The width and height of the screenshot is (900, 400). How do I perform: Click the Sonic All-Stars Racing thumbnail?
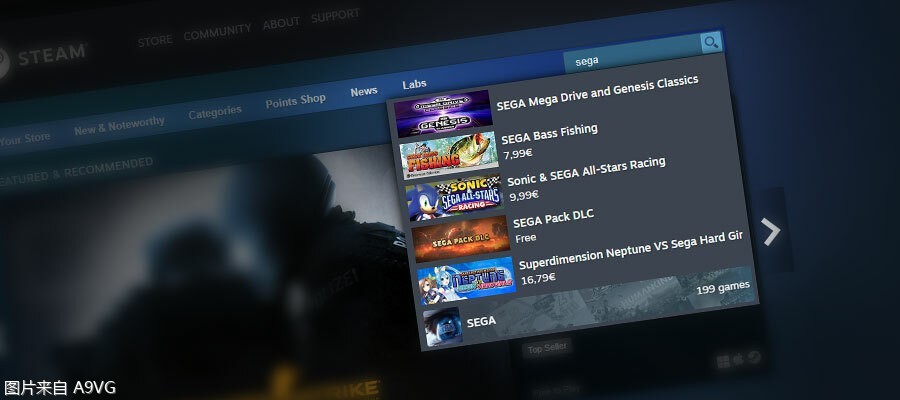point(455,197)
